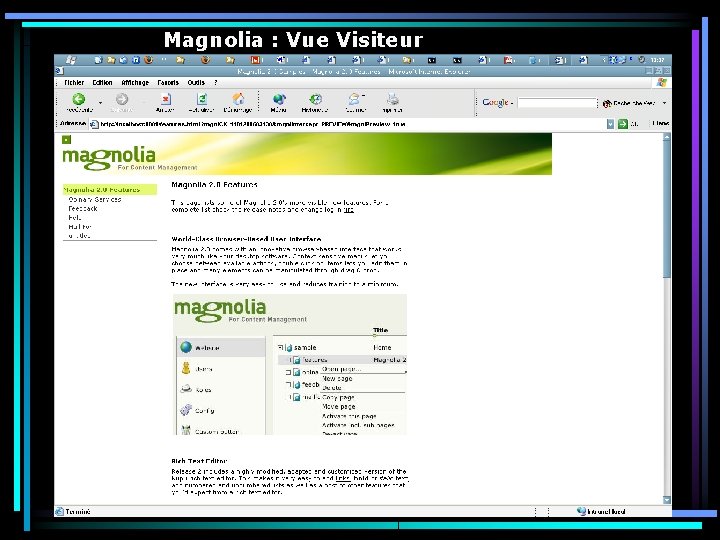This screenshot has width=720, height=540.
Task: Click the Firefox icon in quick launch
Action: pyautogui.click(x=148, y=60)
